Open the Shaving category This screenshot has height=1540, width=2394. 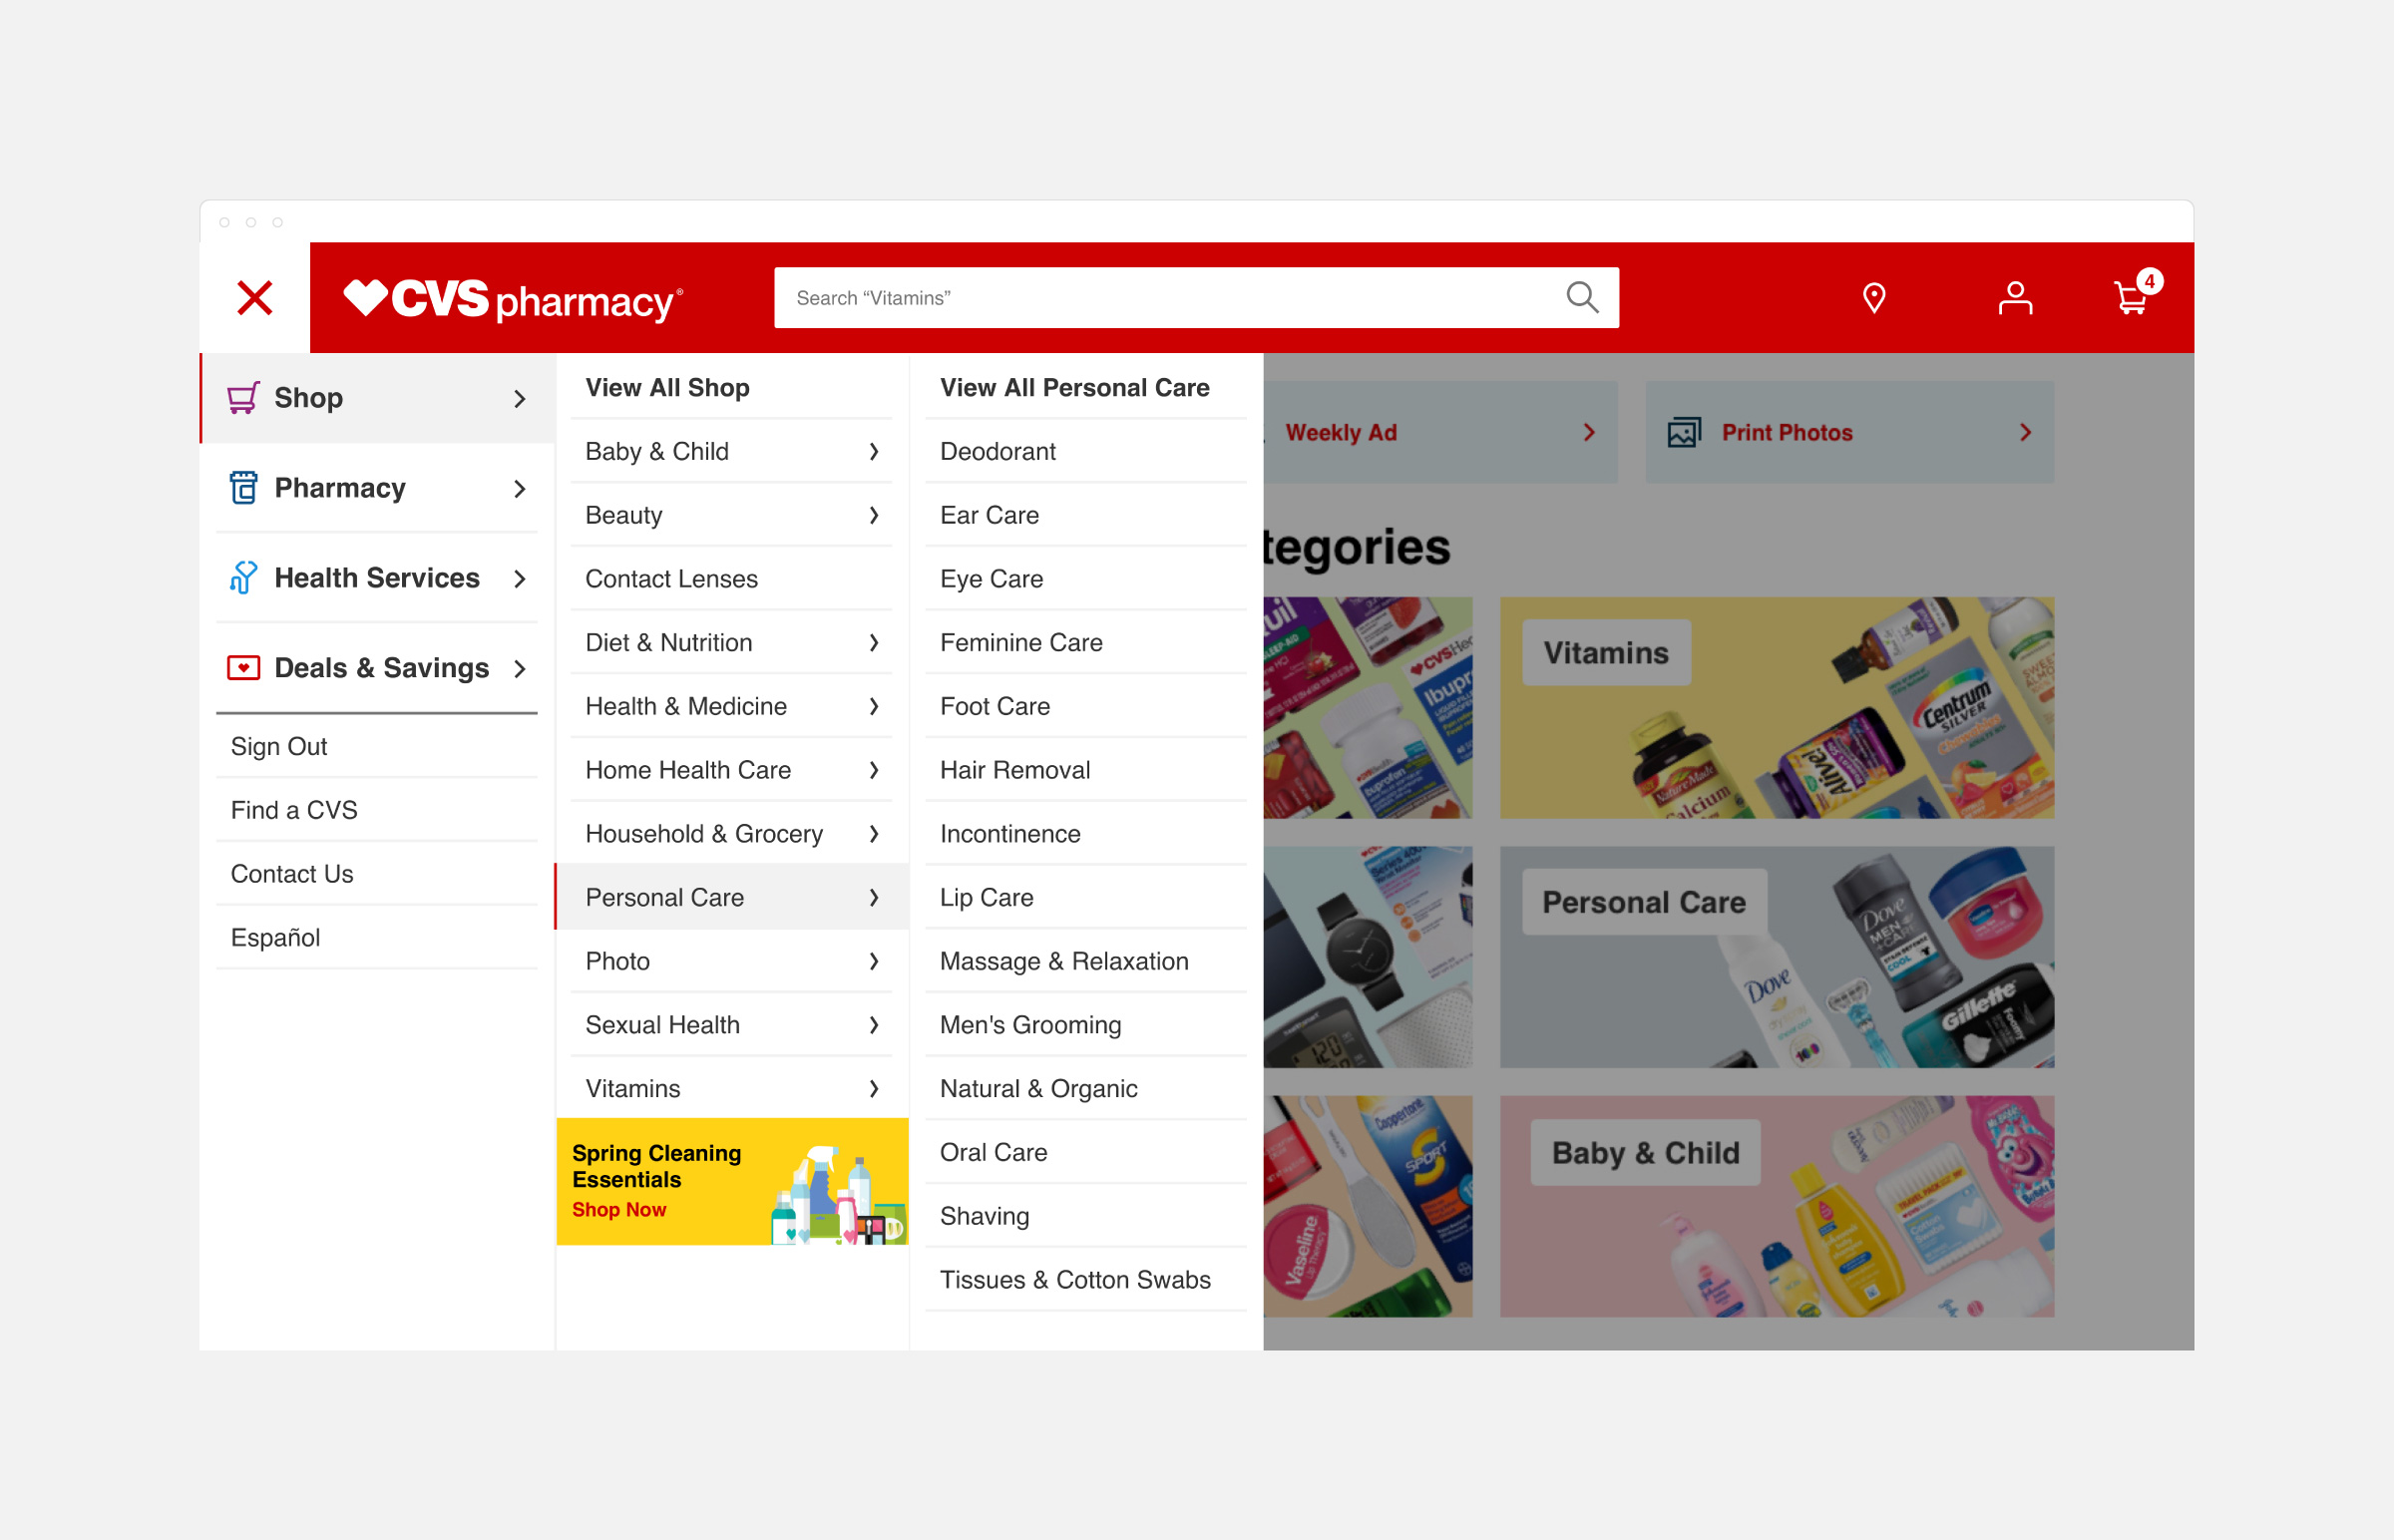(1086, 1217)
